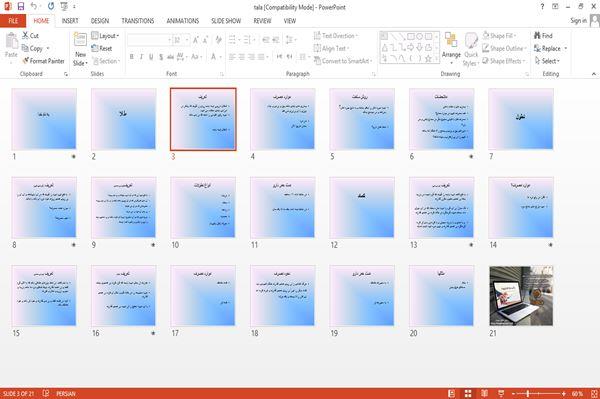
Task: Toggle Bold formatting button
Action: (131, 57)
